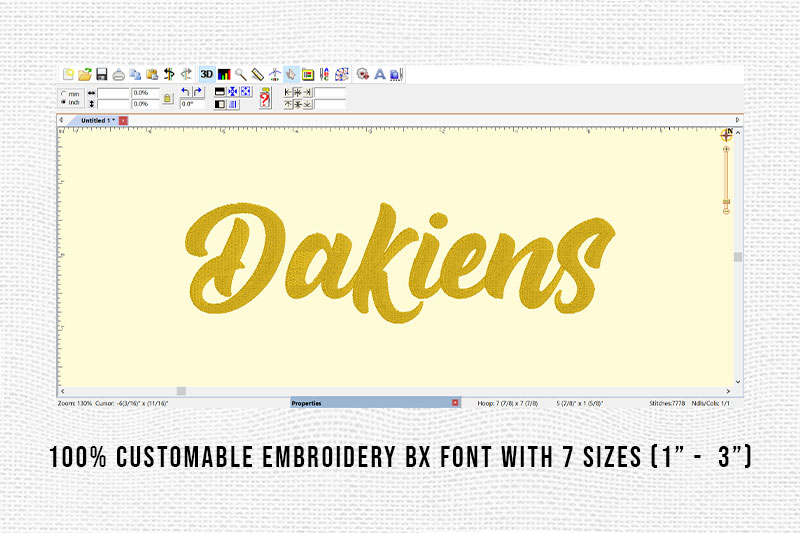Toggle the aspect ratio lock
The image size is (800, 533).
pos(167,98)
